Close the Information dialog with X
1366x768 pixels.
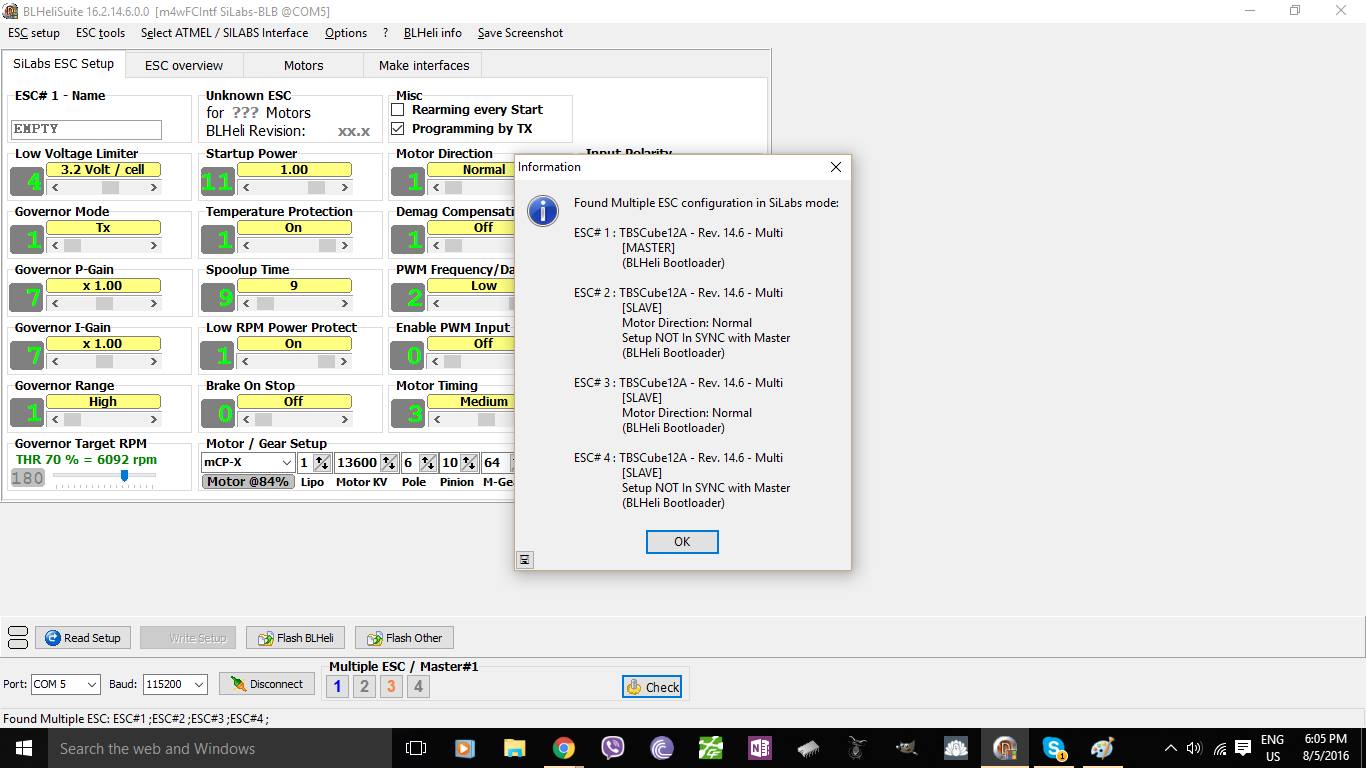(x=836, y=167)
